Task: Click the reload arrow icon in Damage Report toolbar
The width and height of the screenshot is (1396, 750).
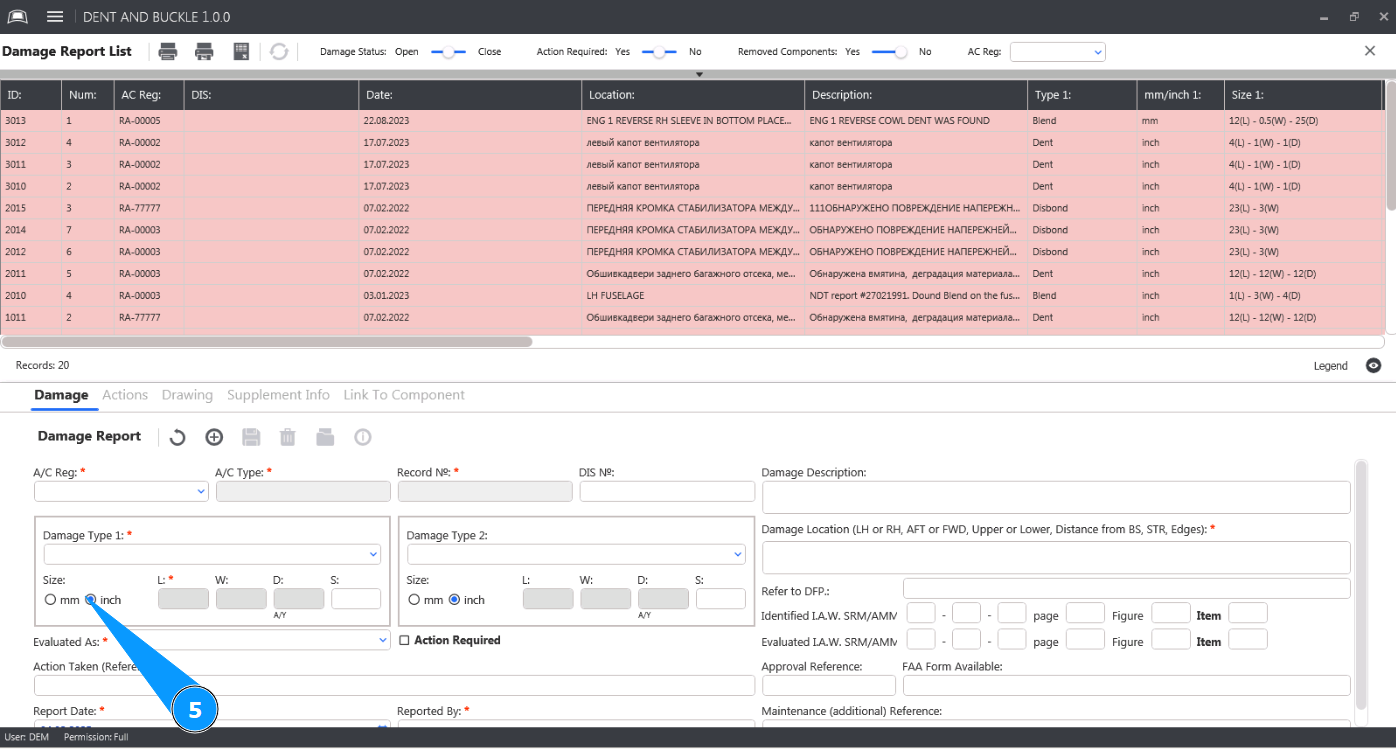Action: [177, 437]
